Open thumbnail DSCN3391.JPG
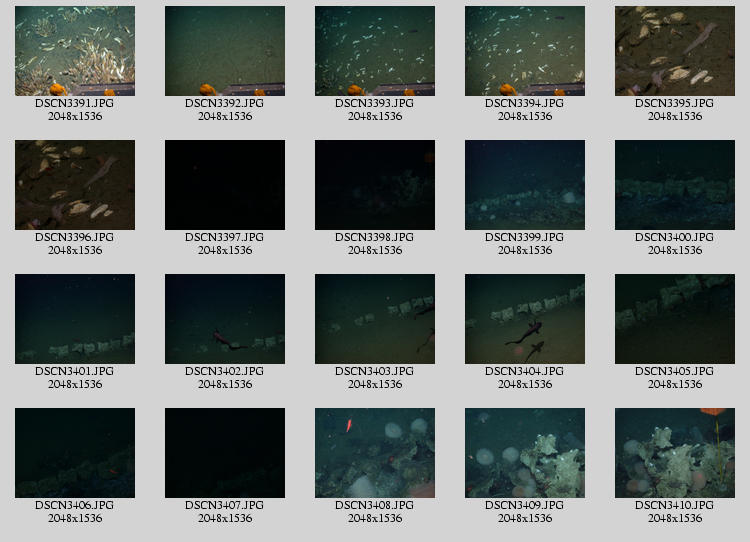The image size is (750, 542). click(75, 51)
